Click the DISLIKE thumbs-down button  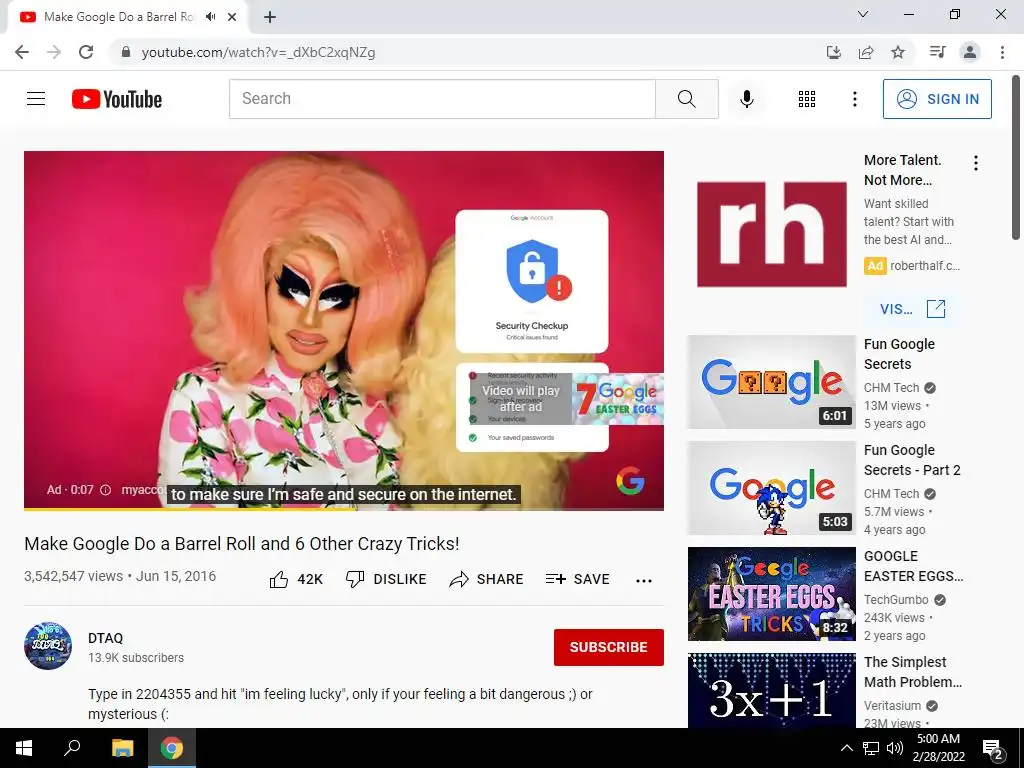(386, 579)
